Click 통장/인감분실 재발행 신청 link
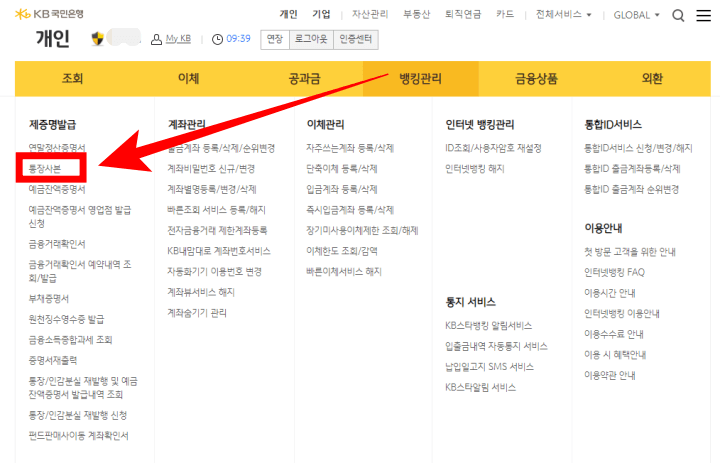Screen dimensions: 720x463 [78, 415]
